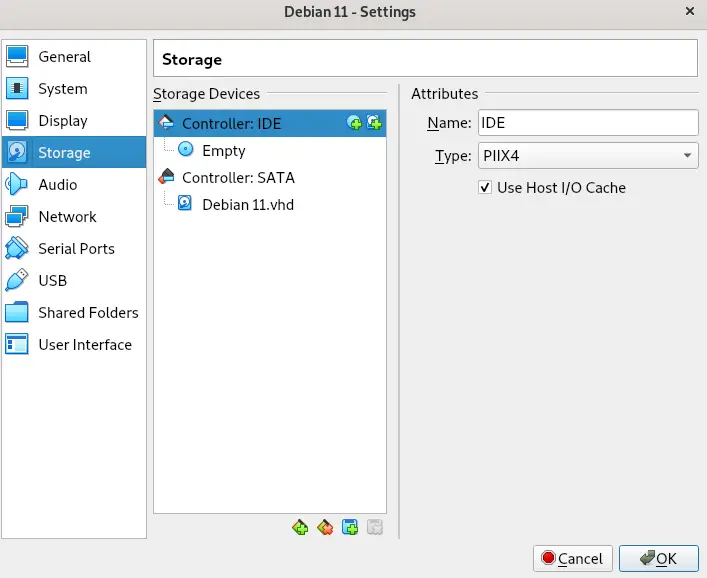Viewport: 707px width, 578px height.
Task: Open the Audio settings category
Action: tap(74, 184)
